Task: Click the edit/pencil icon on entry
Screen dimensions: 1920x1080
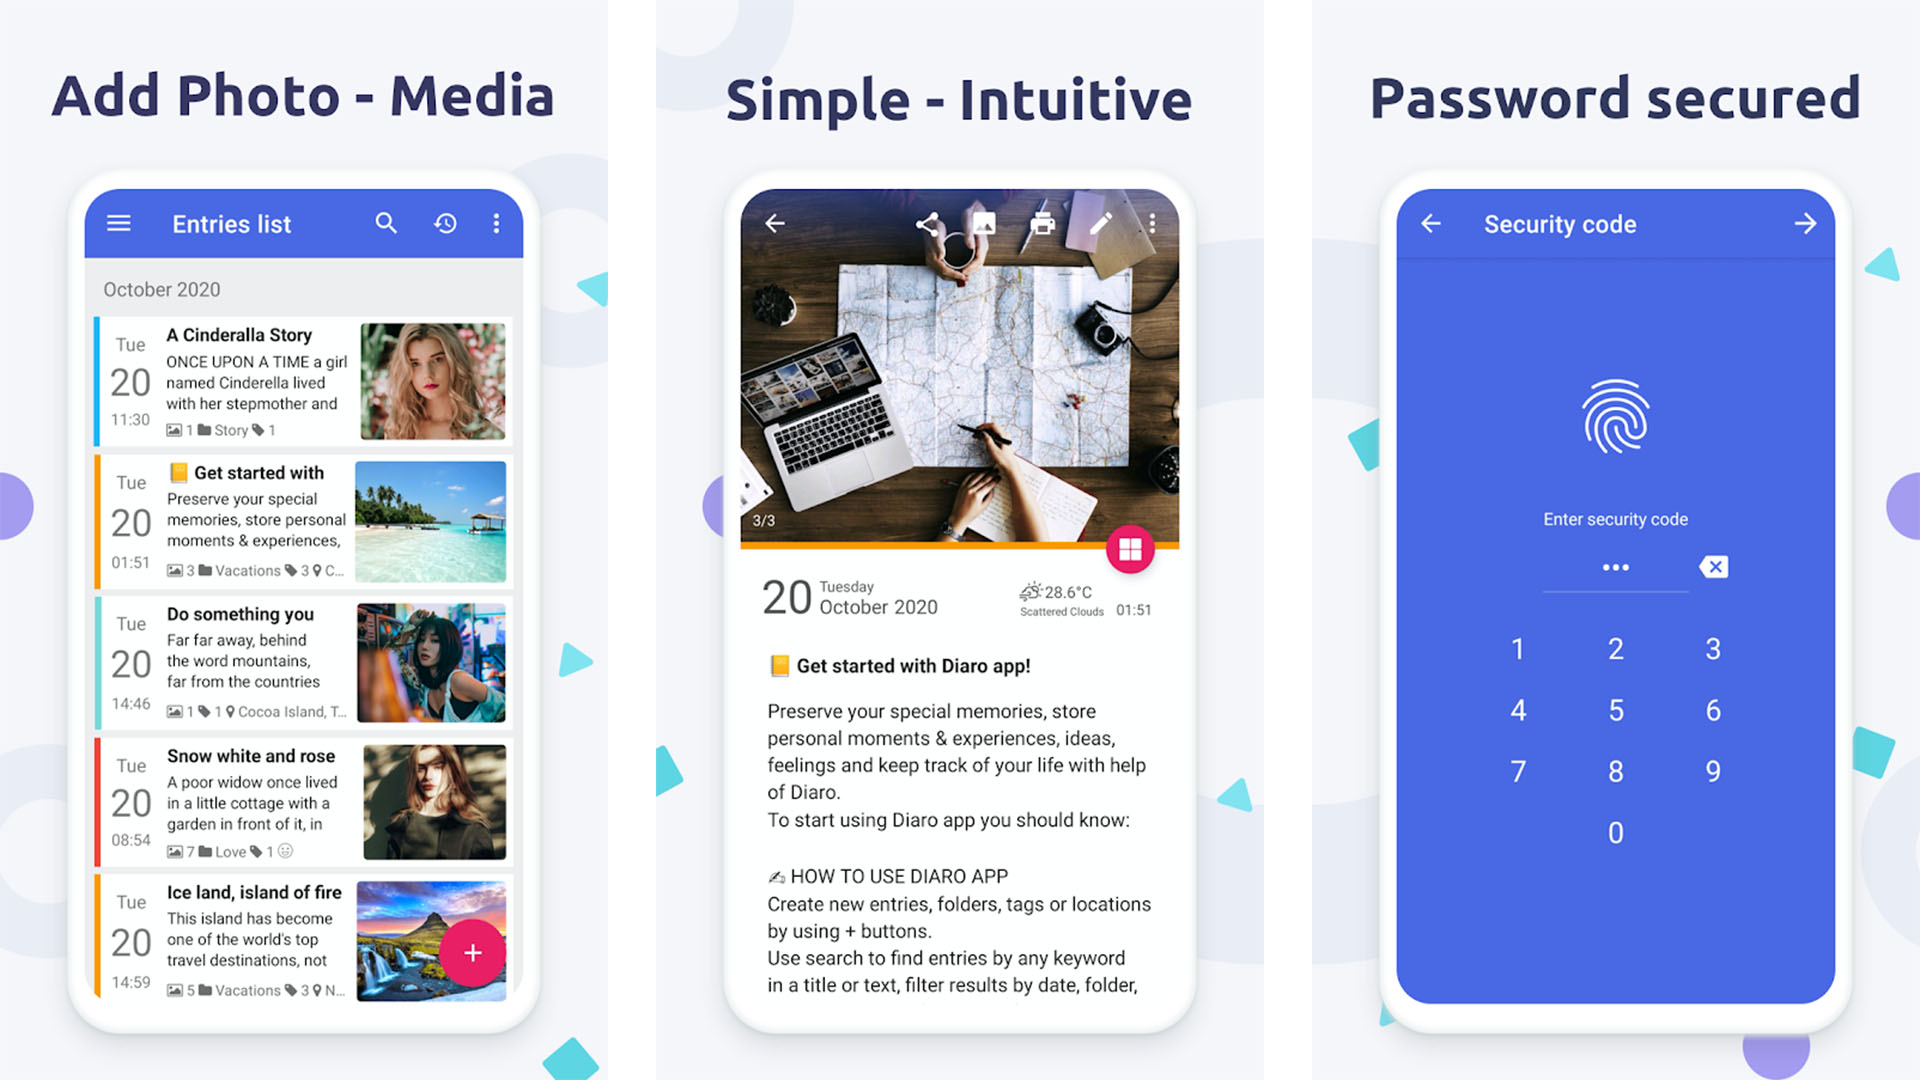Action: point(1097,222)
